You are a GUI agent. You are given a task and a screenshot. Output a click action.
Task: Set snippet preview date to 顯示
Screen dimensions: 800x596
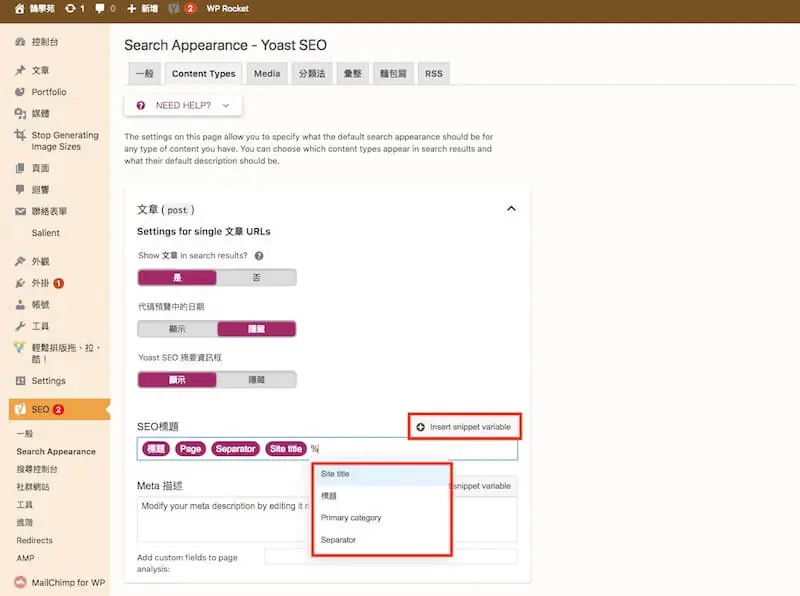click(x=177, y=329)
